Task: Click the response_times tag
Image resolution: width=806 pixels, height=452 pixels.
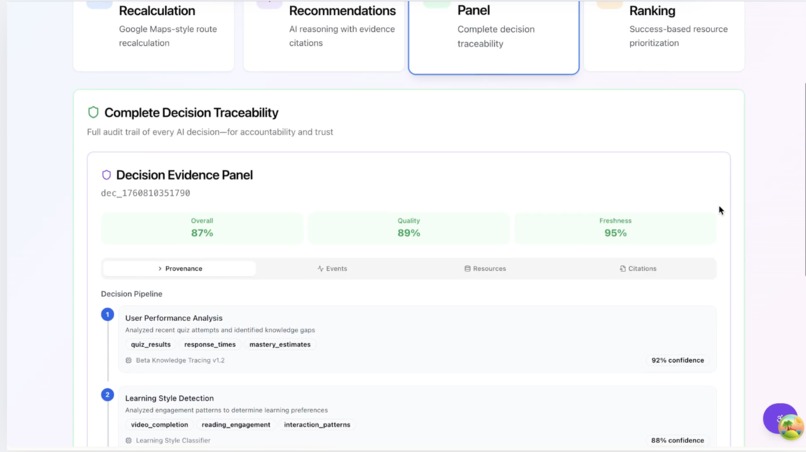Action: coord(210,345)
